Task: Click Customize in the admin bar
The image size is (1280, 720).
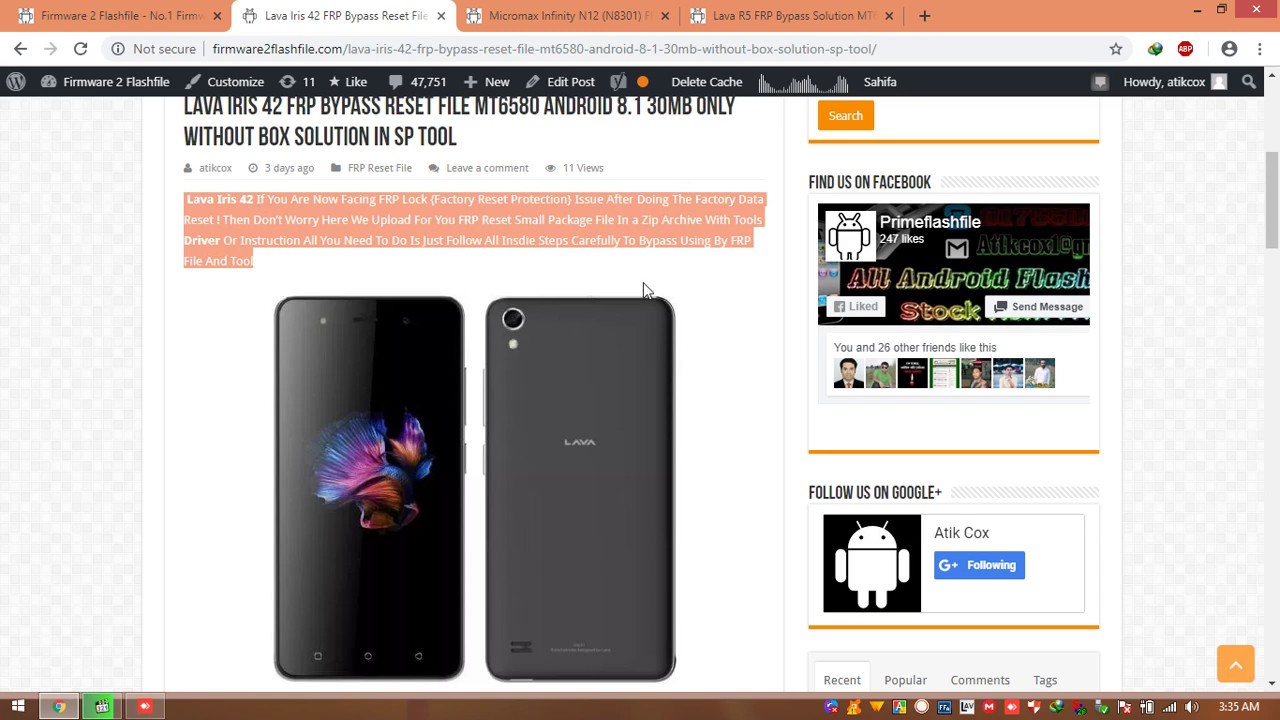Action: click(225, 82)
